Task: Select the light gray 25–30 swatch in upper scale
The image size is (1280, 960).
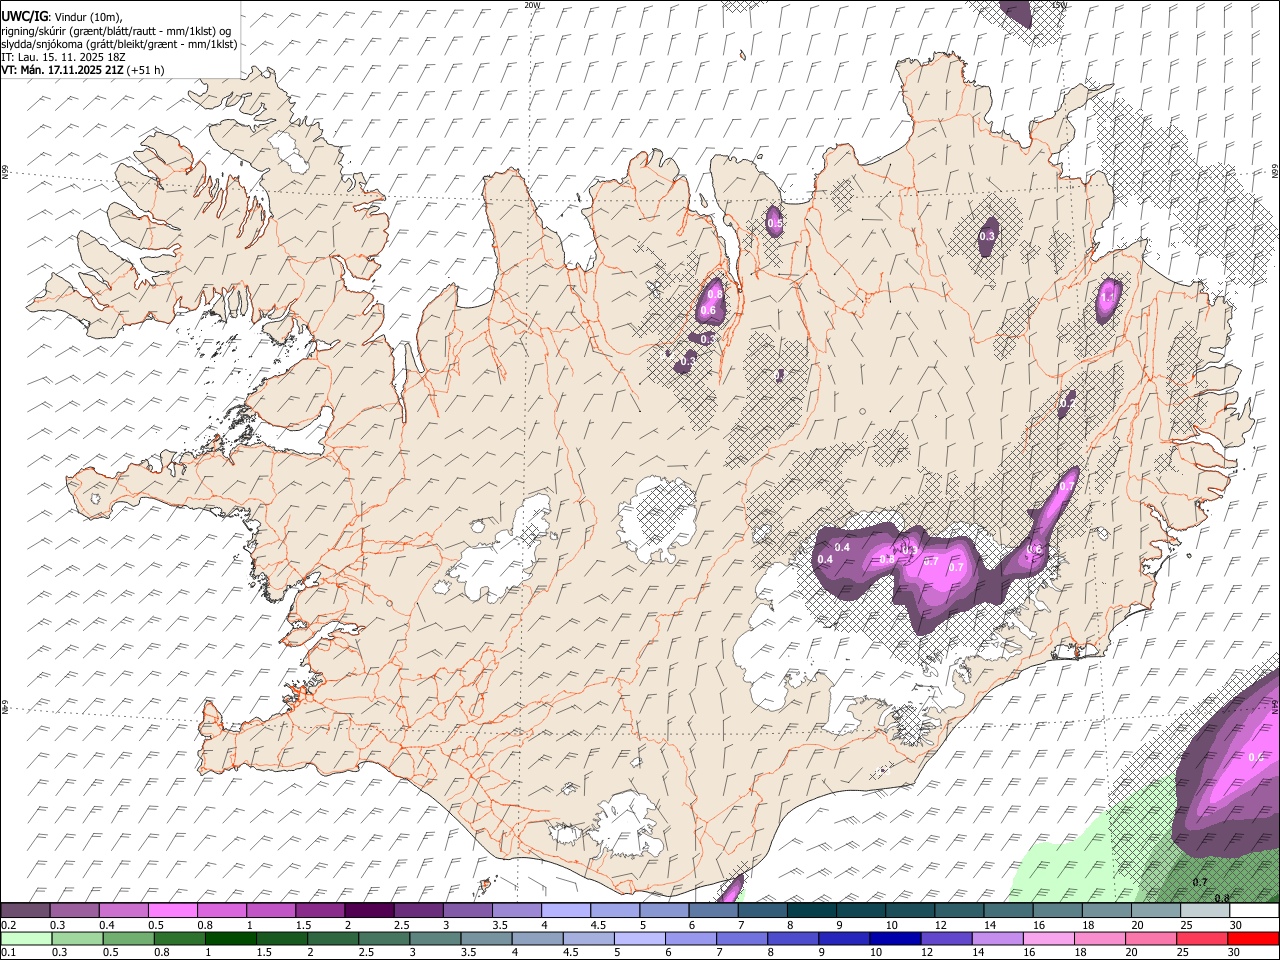Action: point(1204,911)
